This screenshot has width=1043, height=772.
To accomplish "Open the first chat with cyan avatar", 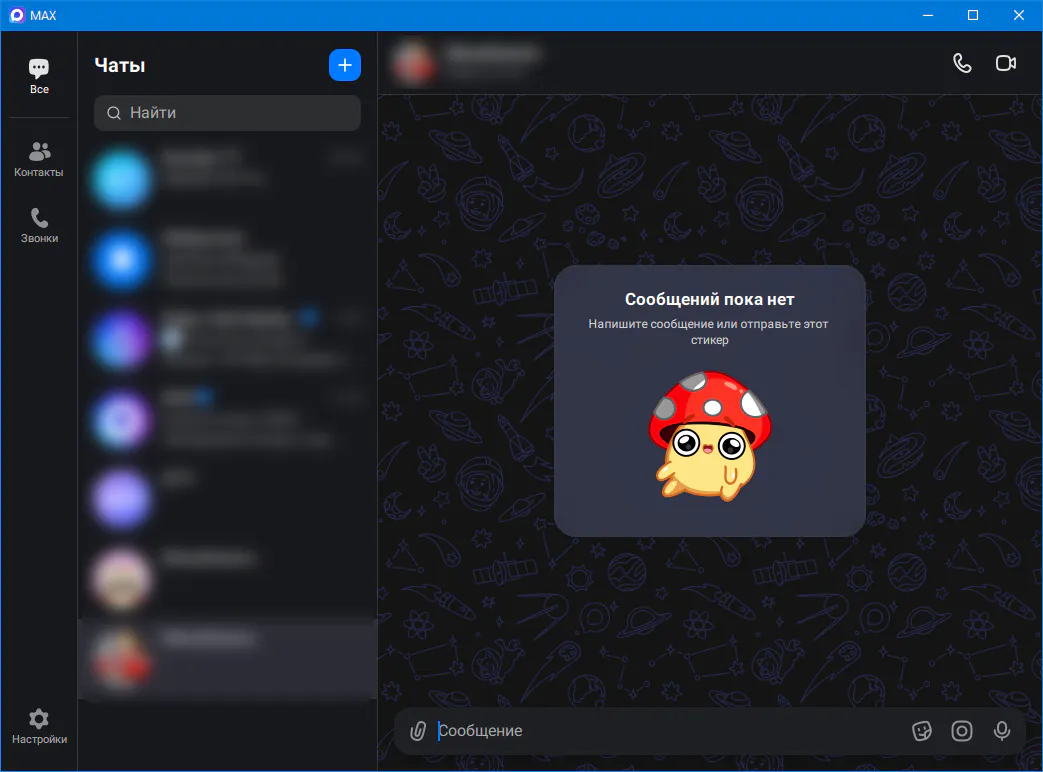I will pyautogui.click(x=227, y=180).
